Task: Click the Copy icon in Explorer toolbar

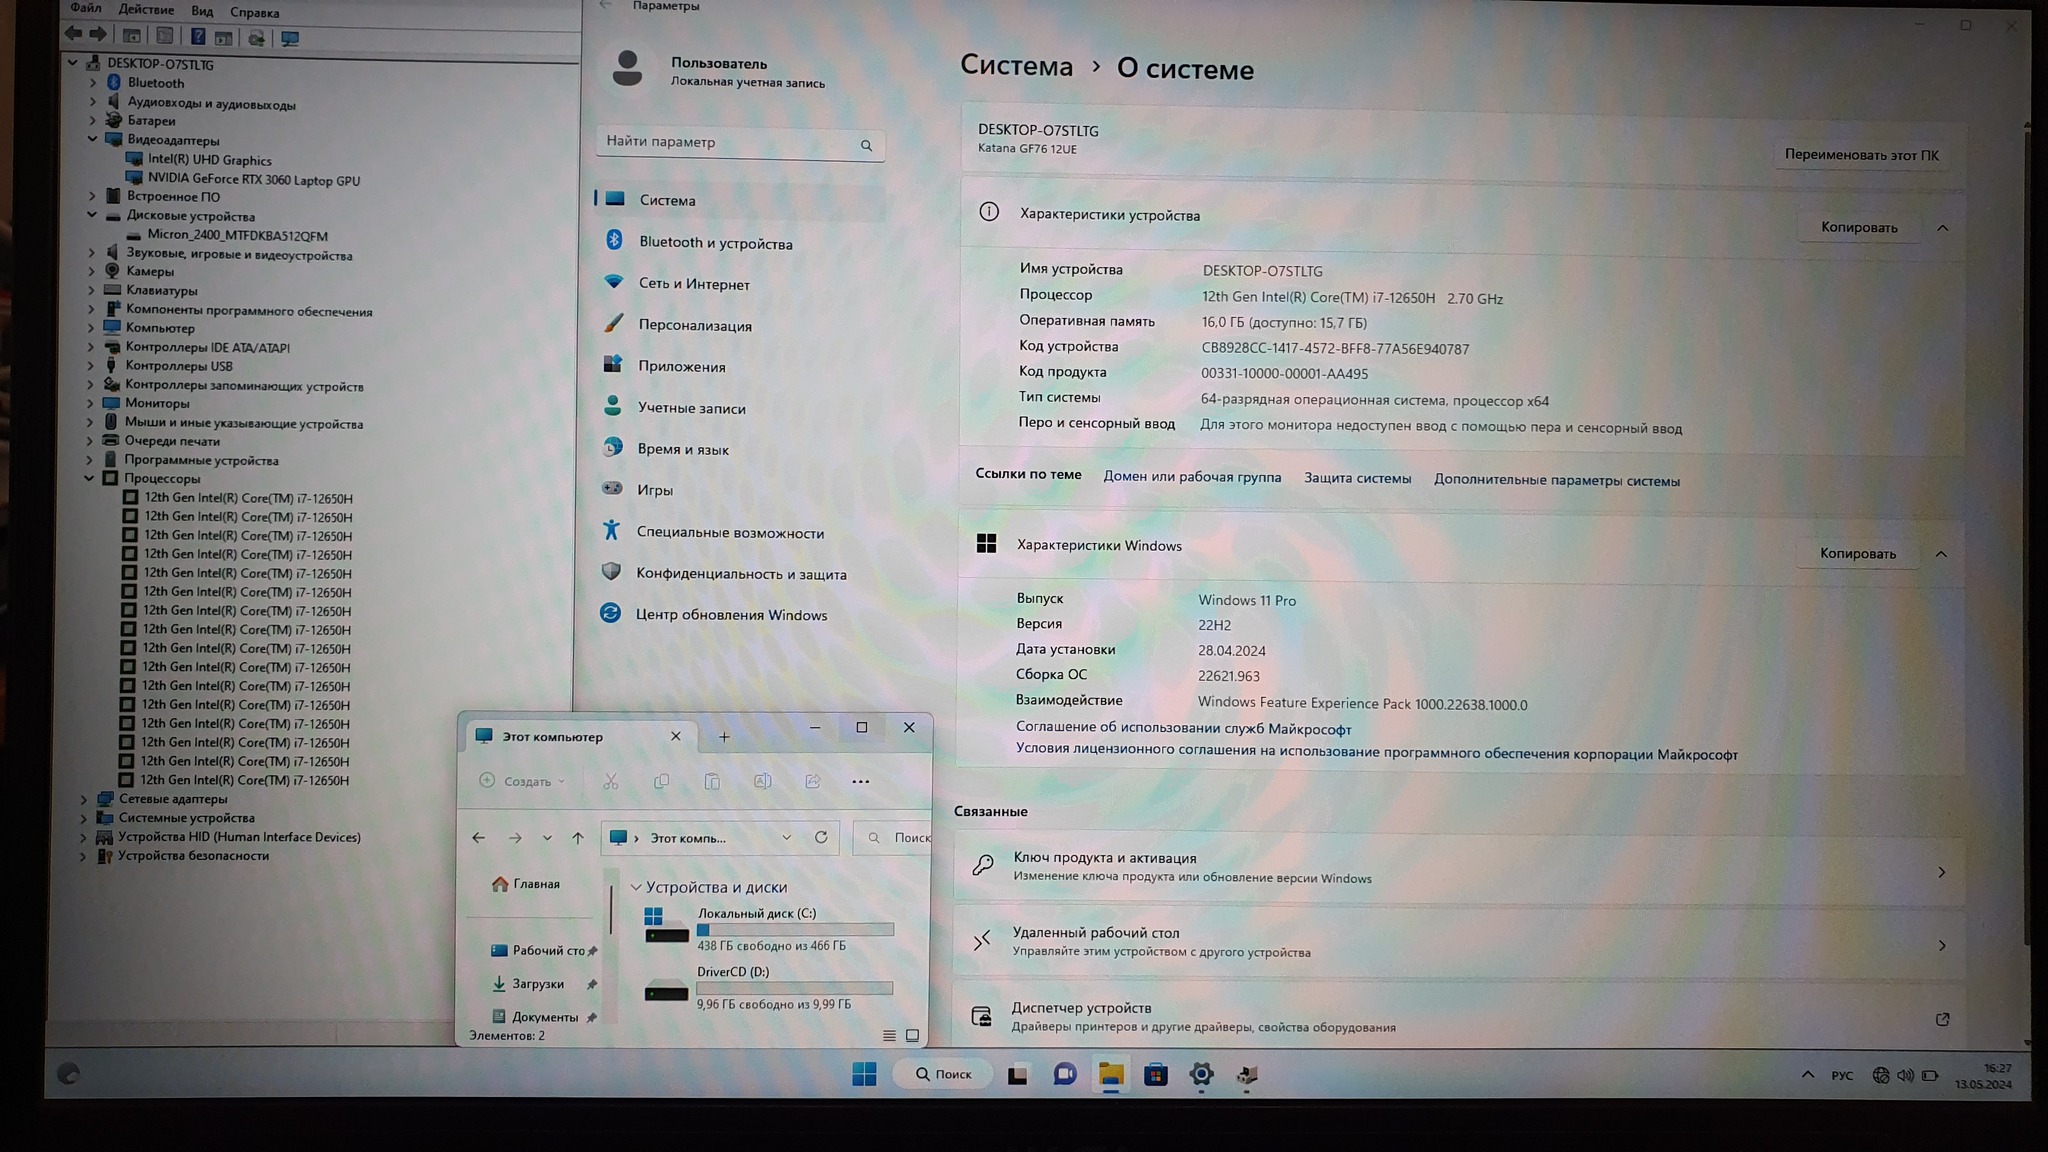Action: [x=661, y=781]
